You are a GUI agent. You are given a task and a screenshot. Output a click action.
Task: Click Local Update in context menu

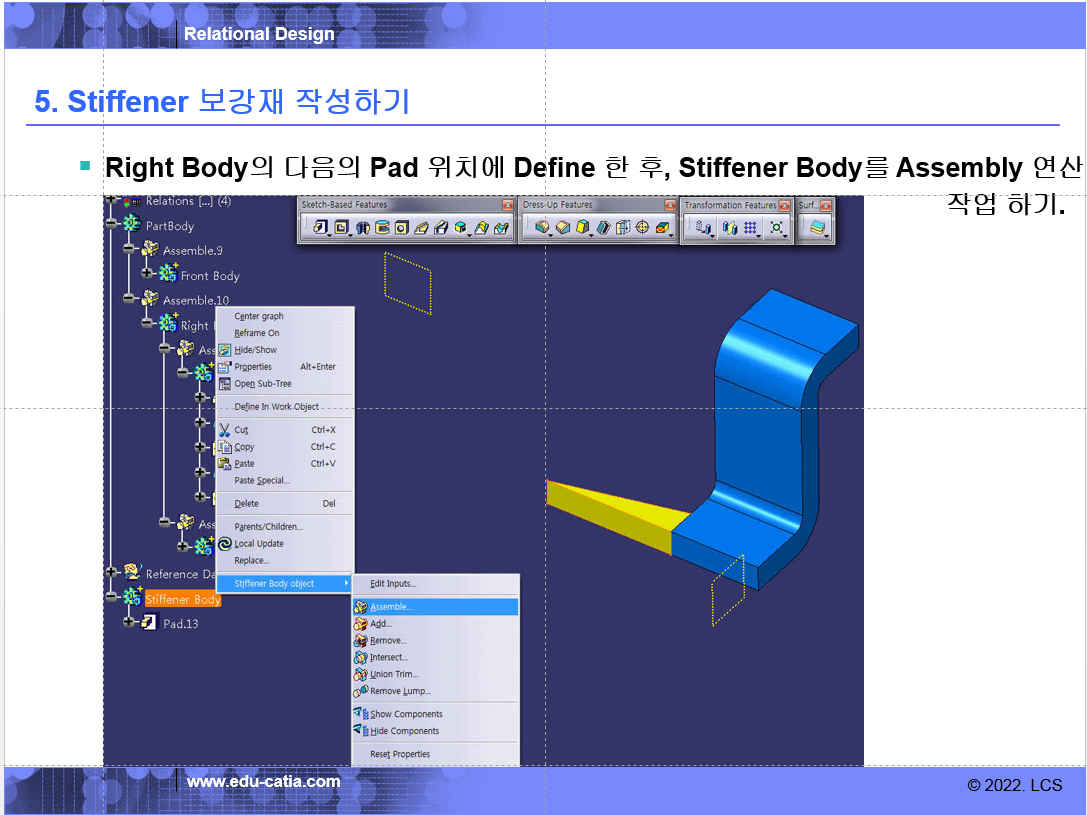pos(258,544)
